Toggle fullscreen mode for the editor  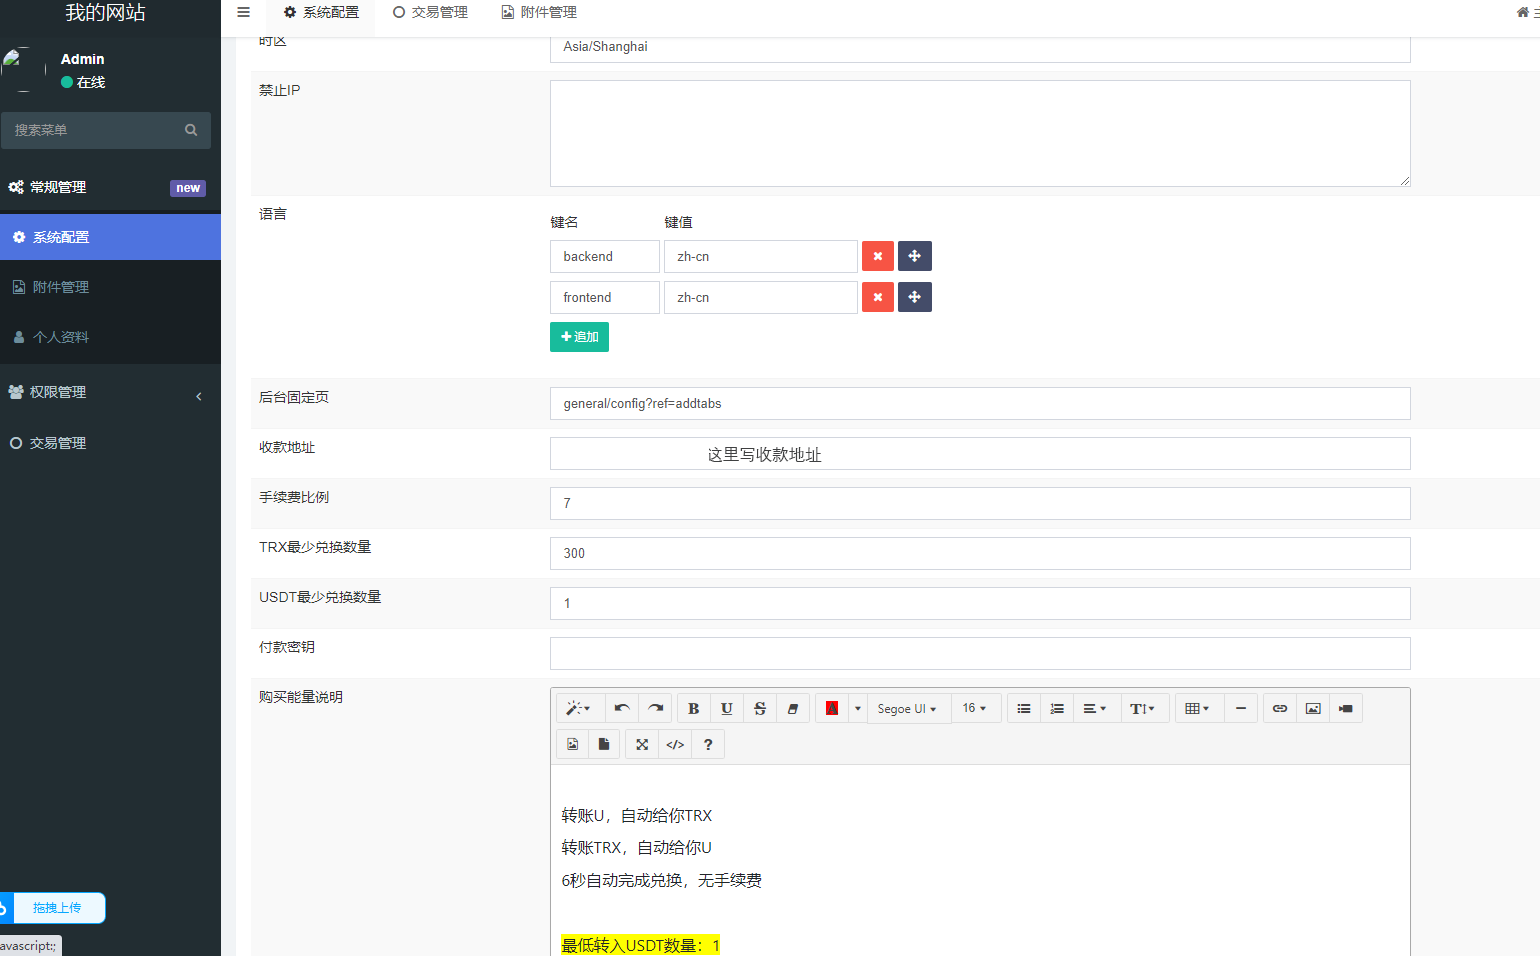click(641, 744)
